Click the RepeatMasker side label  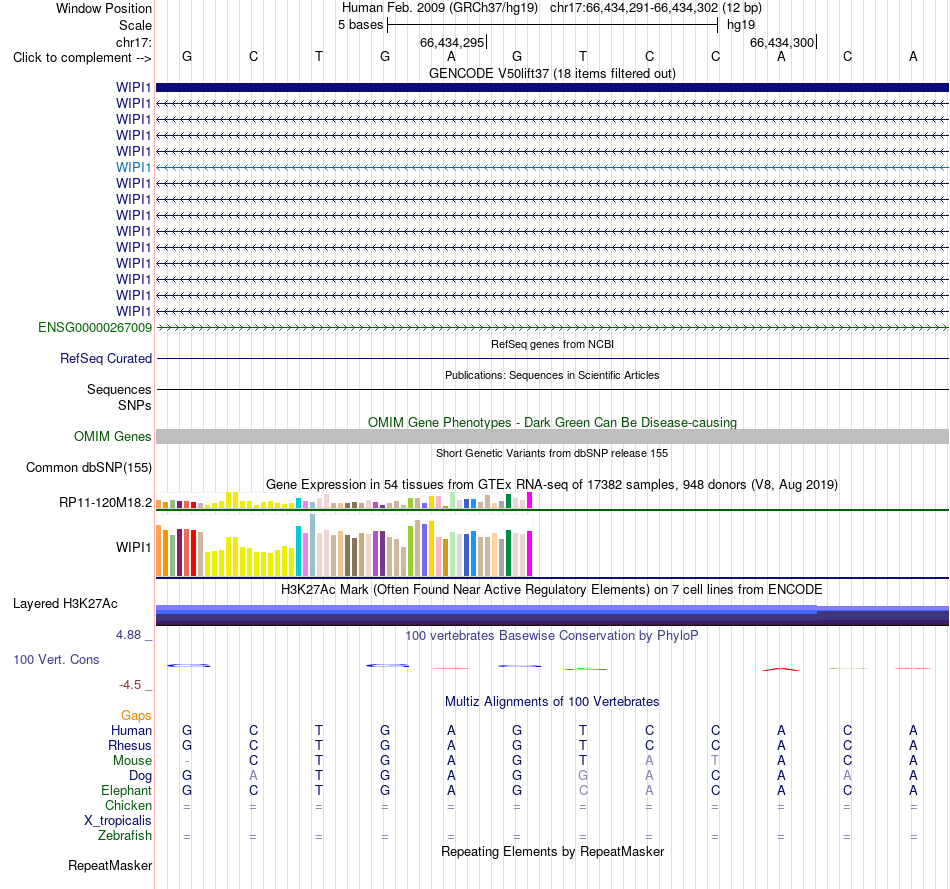(x=110, y=865)
